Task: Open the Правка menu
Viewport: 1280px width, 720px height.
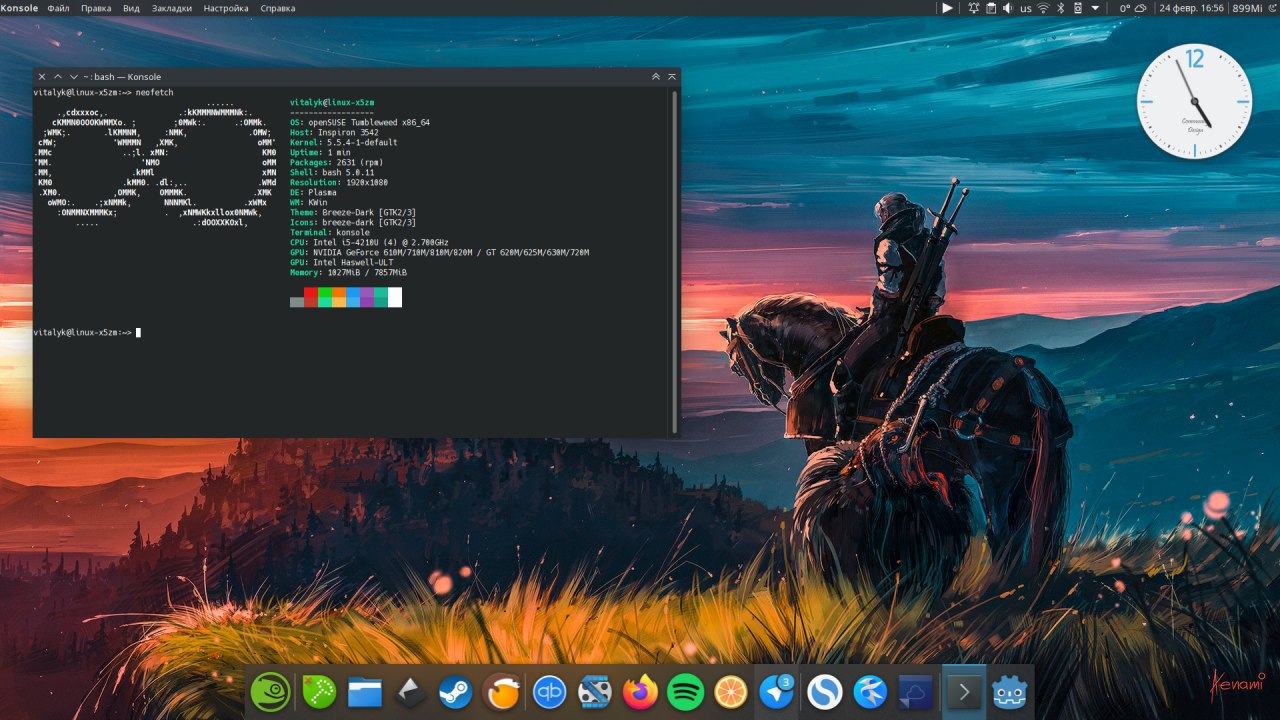Action: [96, 8]
